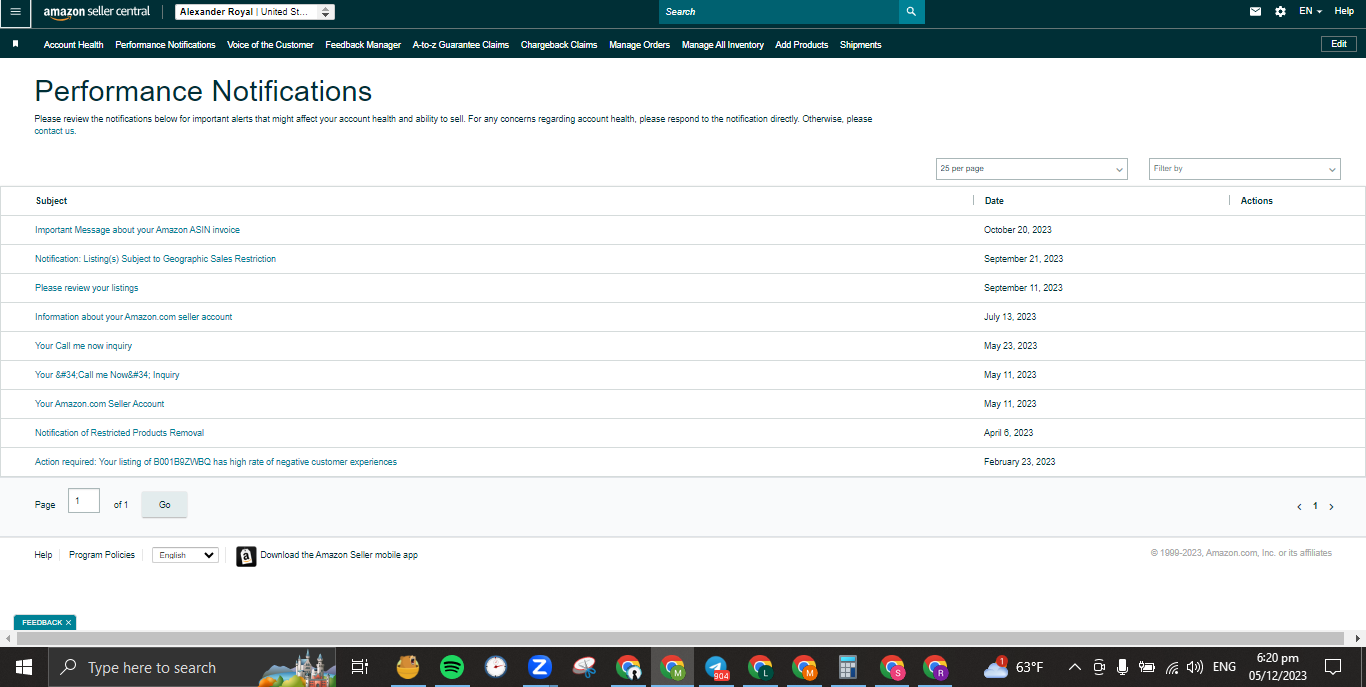Open Listing(s) Subject to Geographic Sales Restriction notification

click(x=155, y=259)
